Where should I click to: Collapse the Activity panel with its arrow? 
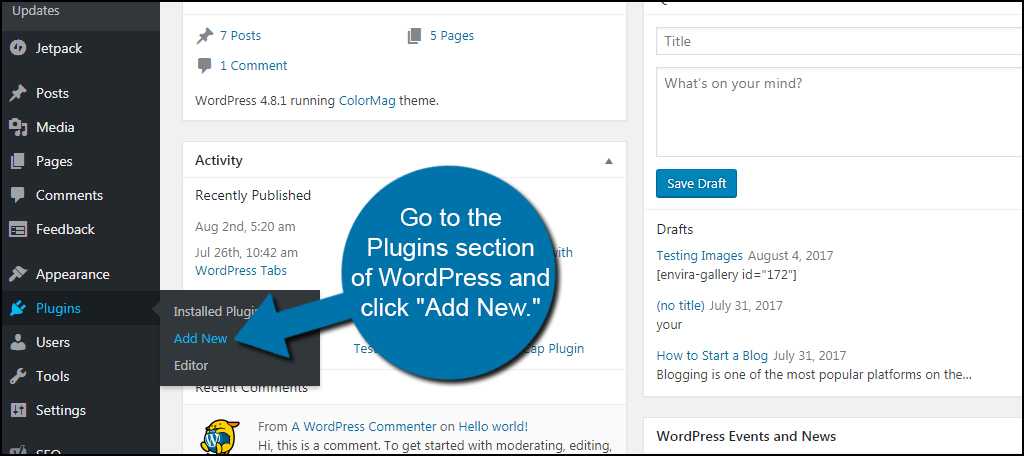coord(609,161)
